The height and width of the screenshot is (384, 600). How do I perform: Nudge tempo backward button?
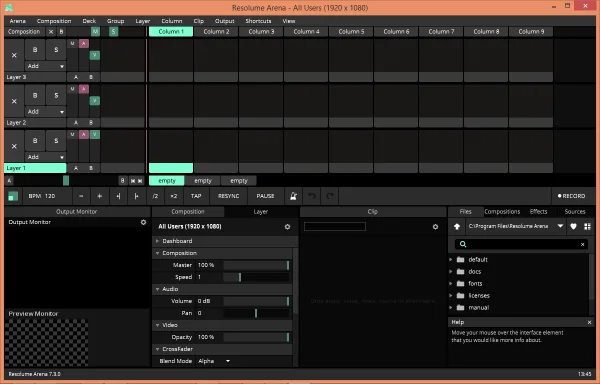tap(118, 196)
